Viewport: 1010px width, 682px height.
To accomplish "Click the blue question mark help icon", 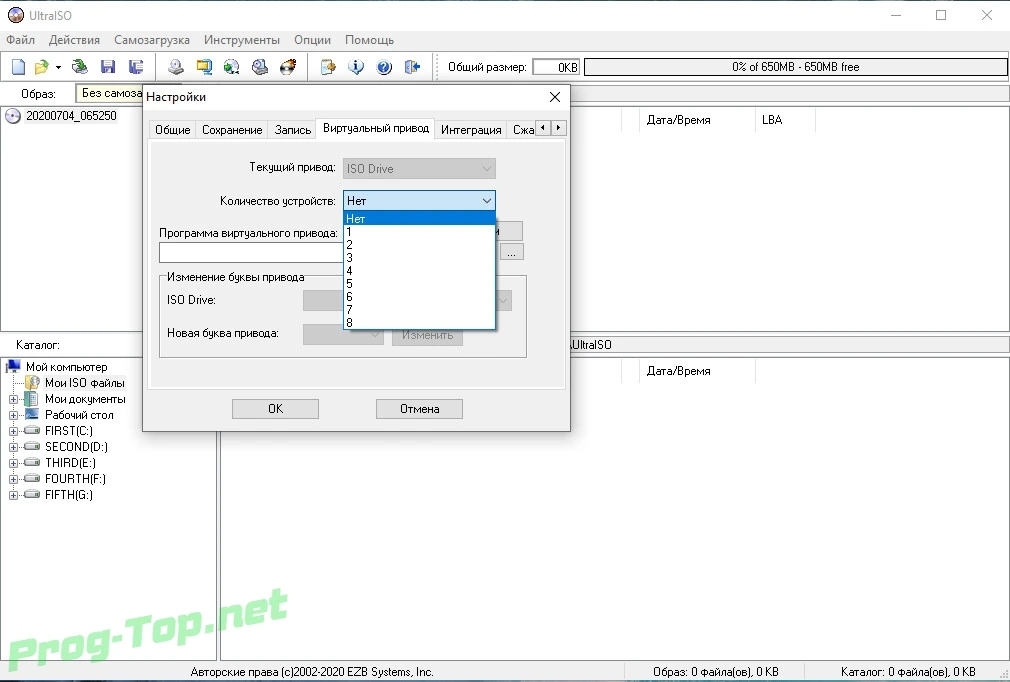I will (x=384, y=67).
